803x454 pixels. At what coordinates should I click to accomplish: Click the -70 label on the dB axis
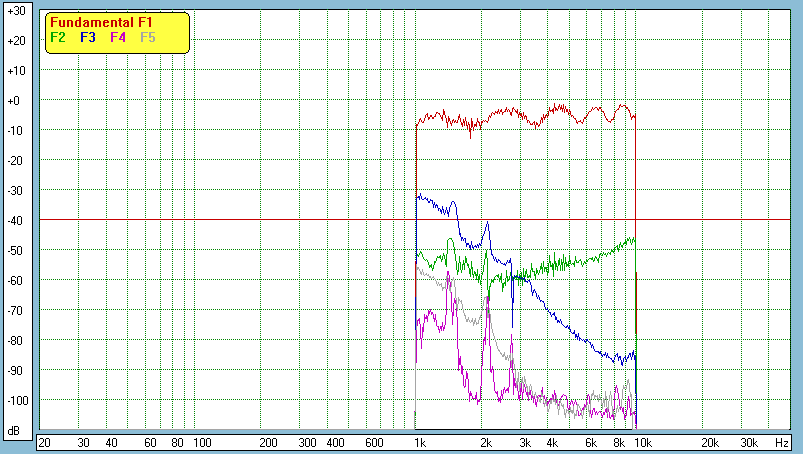pyautogui.click(x=15, y=310)
